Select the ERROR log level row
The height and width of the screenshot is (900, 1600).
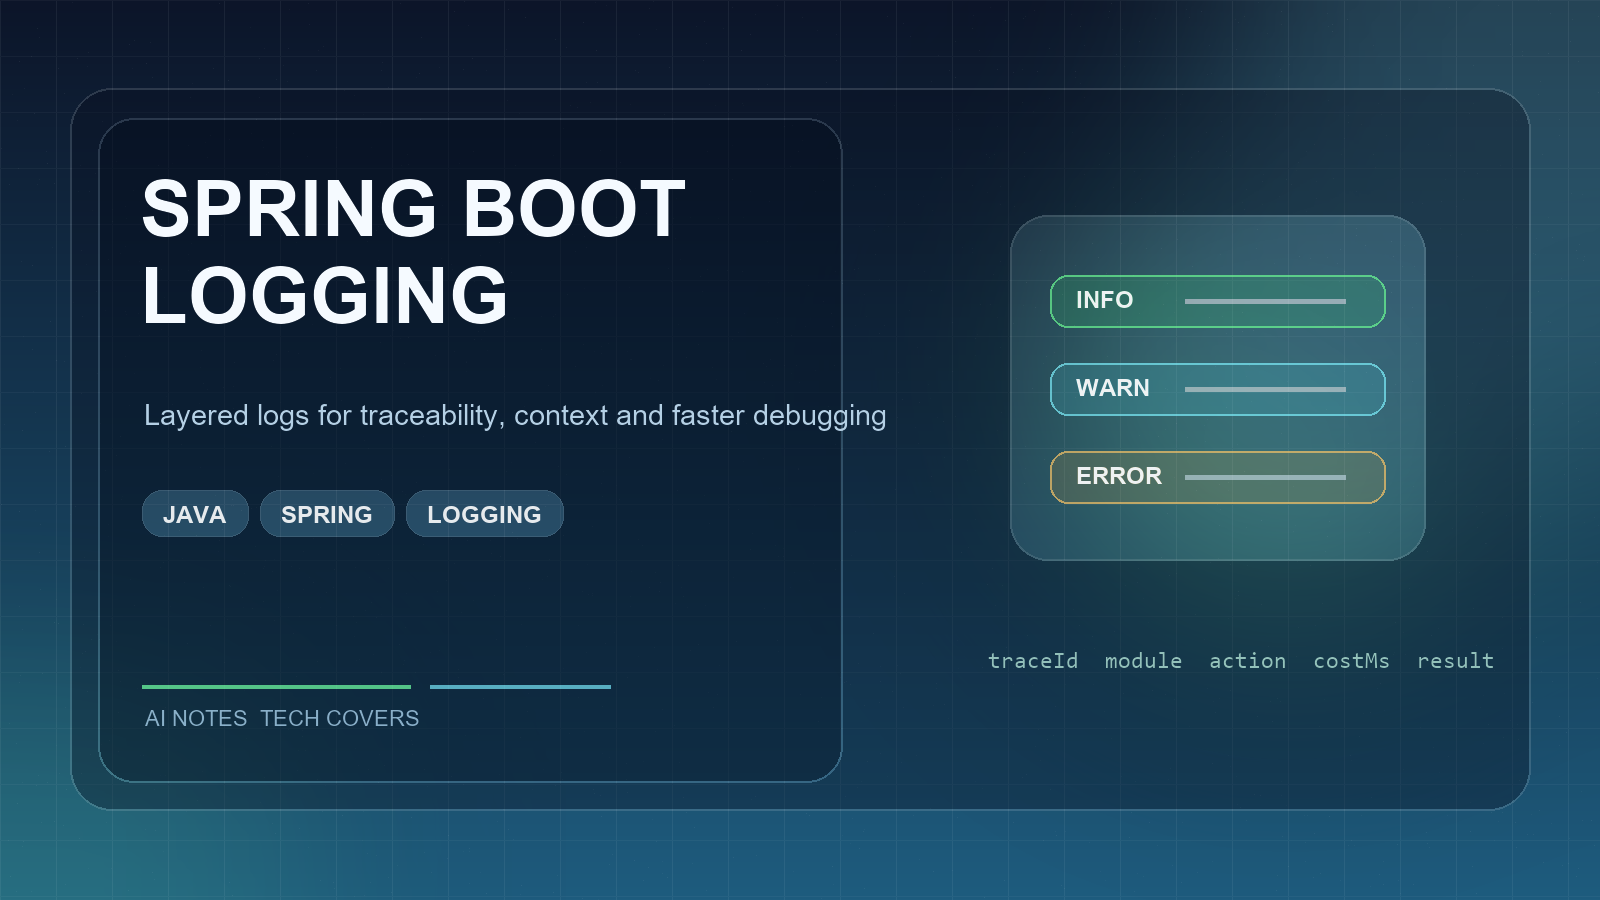point(1217,477)
